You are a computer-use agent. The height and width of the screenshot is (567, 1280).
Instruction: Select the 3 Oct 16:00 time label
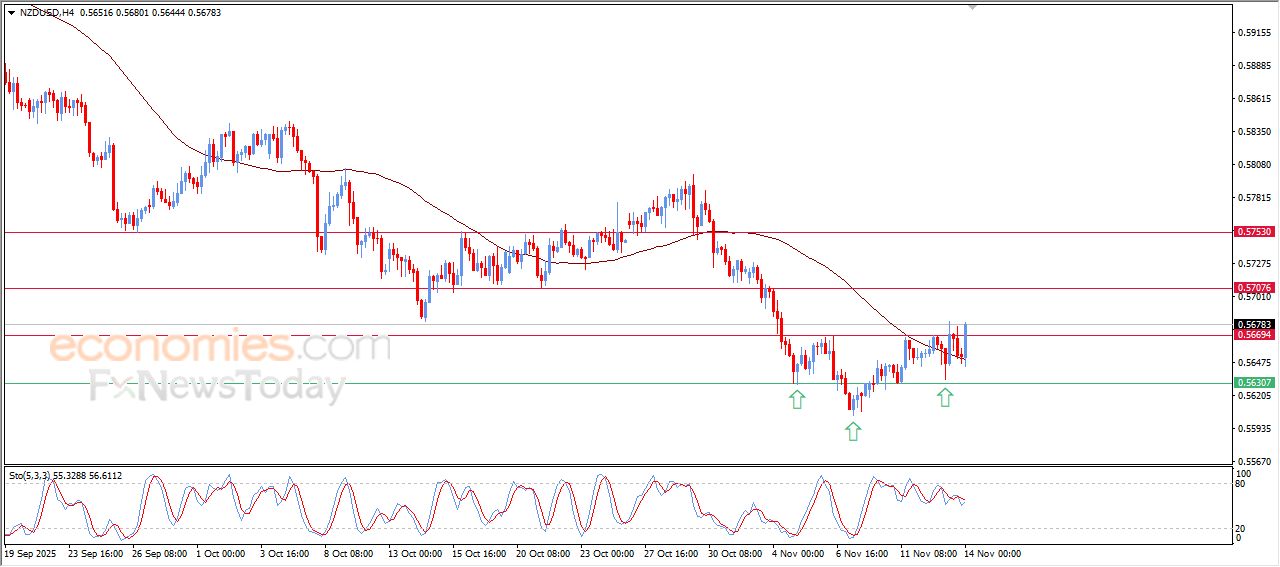point(285,552)
